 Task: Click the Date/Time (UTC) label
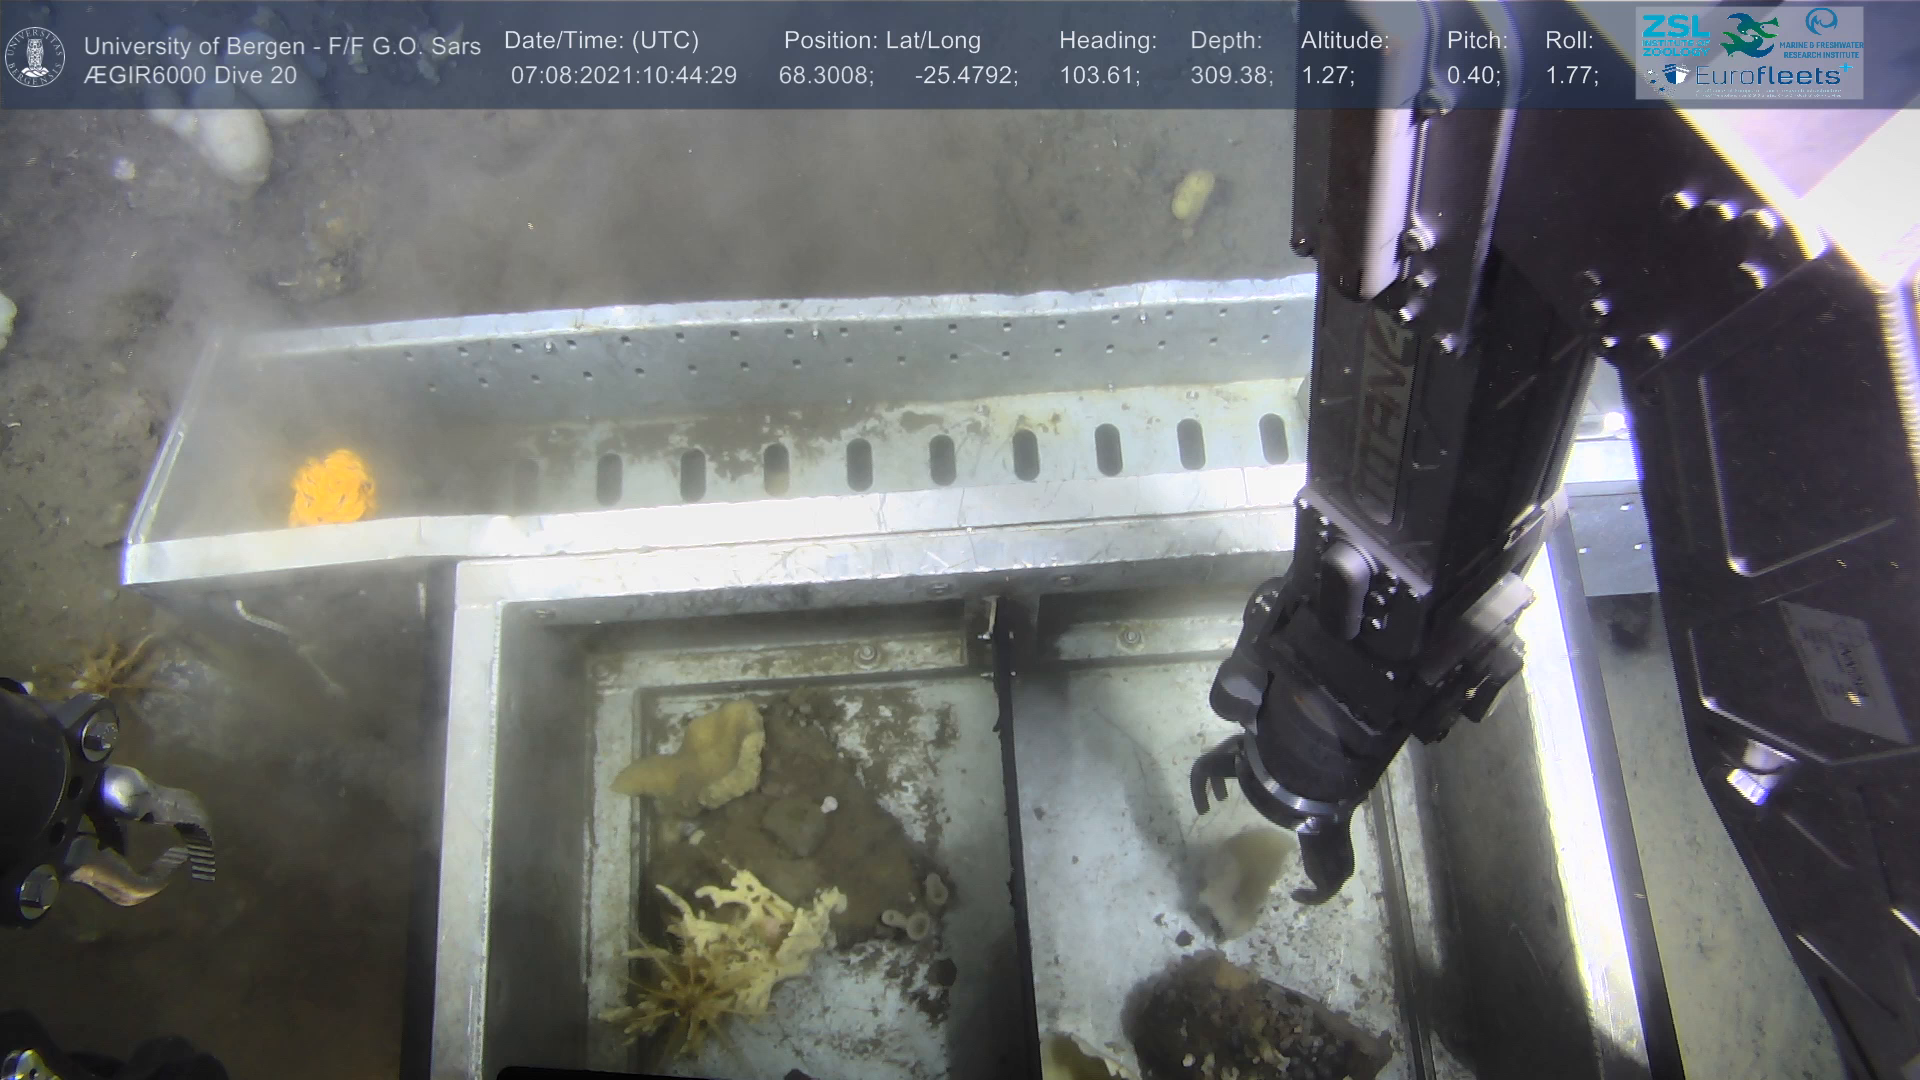coord(601,41)
